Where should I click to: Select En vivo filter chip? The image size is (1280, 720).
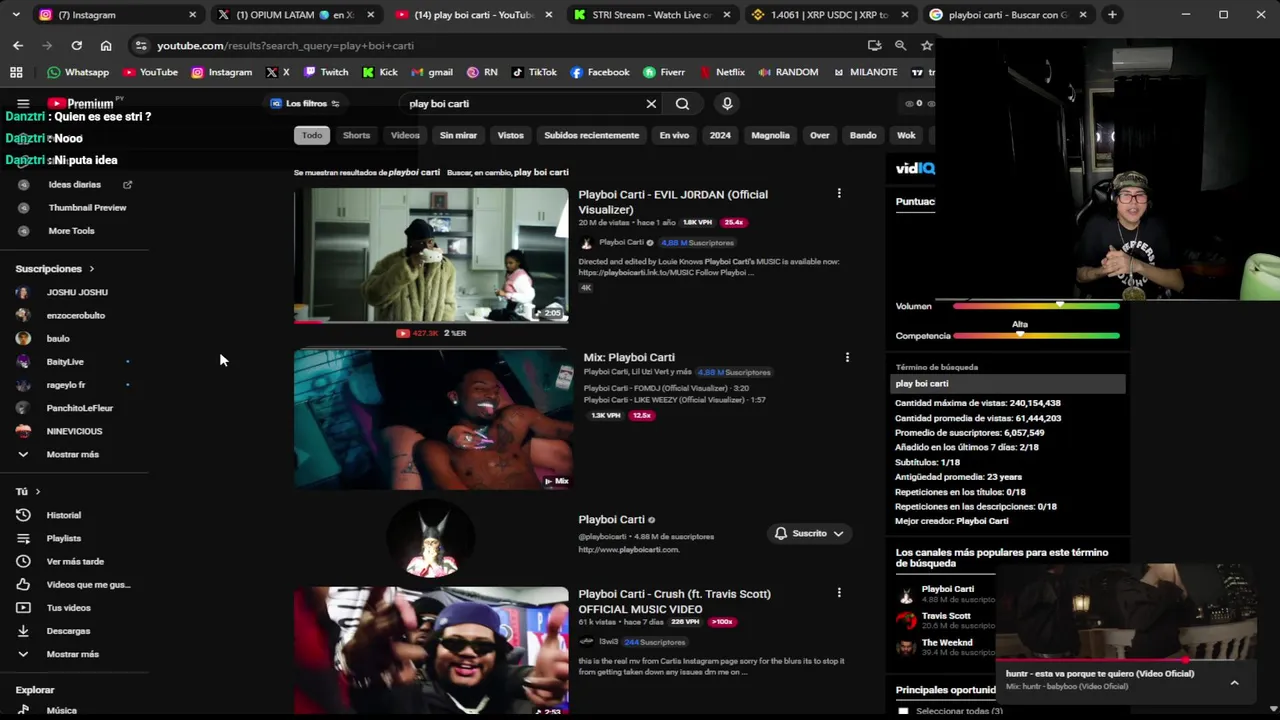674,135
